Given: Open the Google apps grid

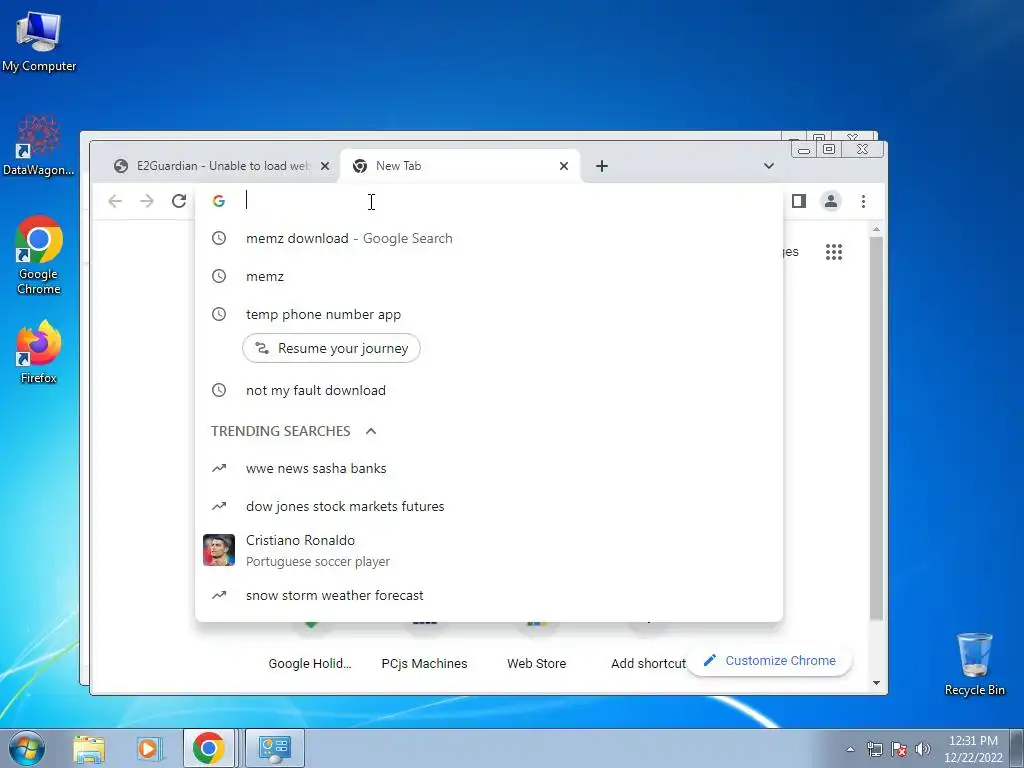Looking at the screenshot, I should [x=834, y=252].
